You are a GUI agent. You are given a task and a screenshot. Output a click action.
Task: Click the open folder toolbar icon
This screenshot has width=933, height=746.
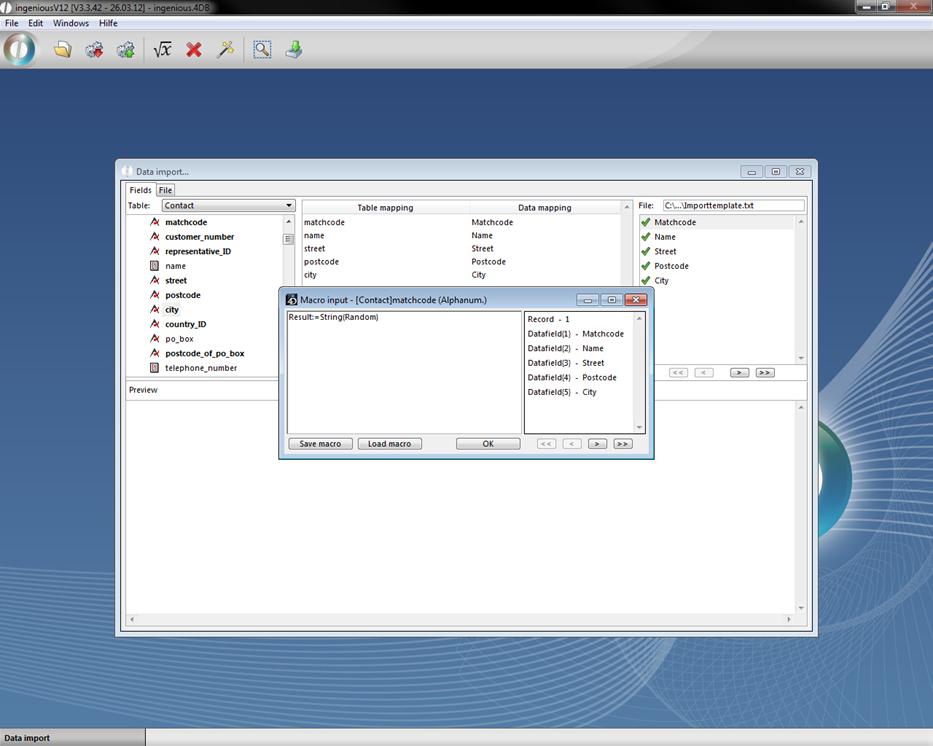pyautogui.click(x=63, y=49)
